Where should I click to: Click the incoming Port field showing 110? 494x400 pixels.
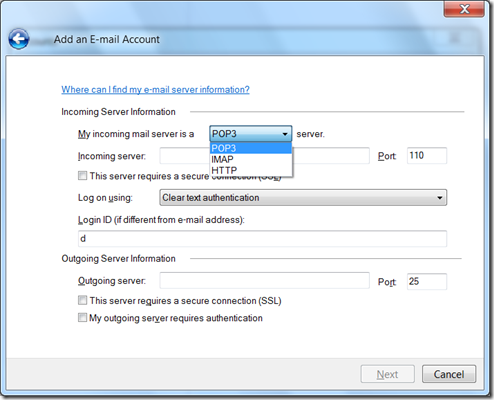tap(427, 156)
